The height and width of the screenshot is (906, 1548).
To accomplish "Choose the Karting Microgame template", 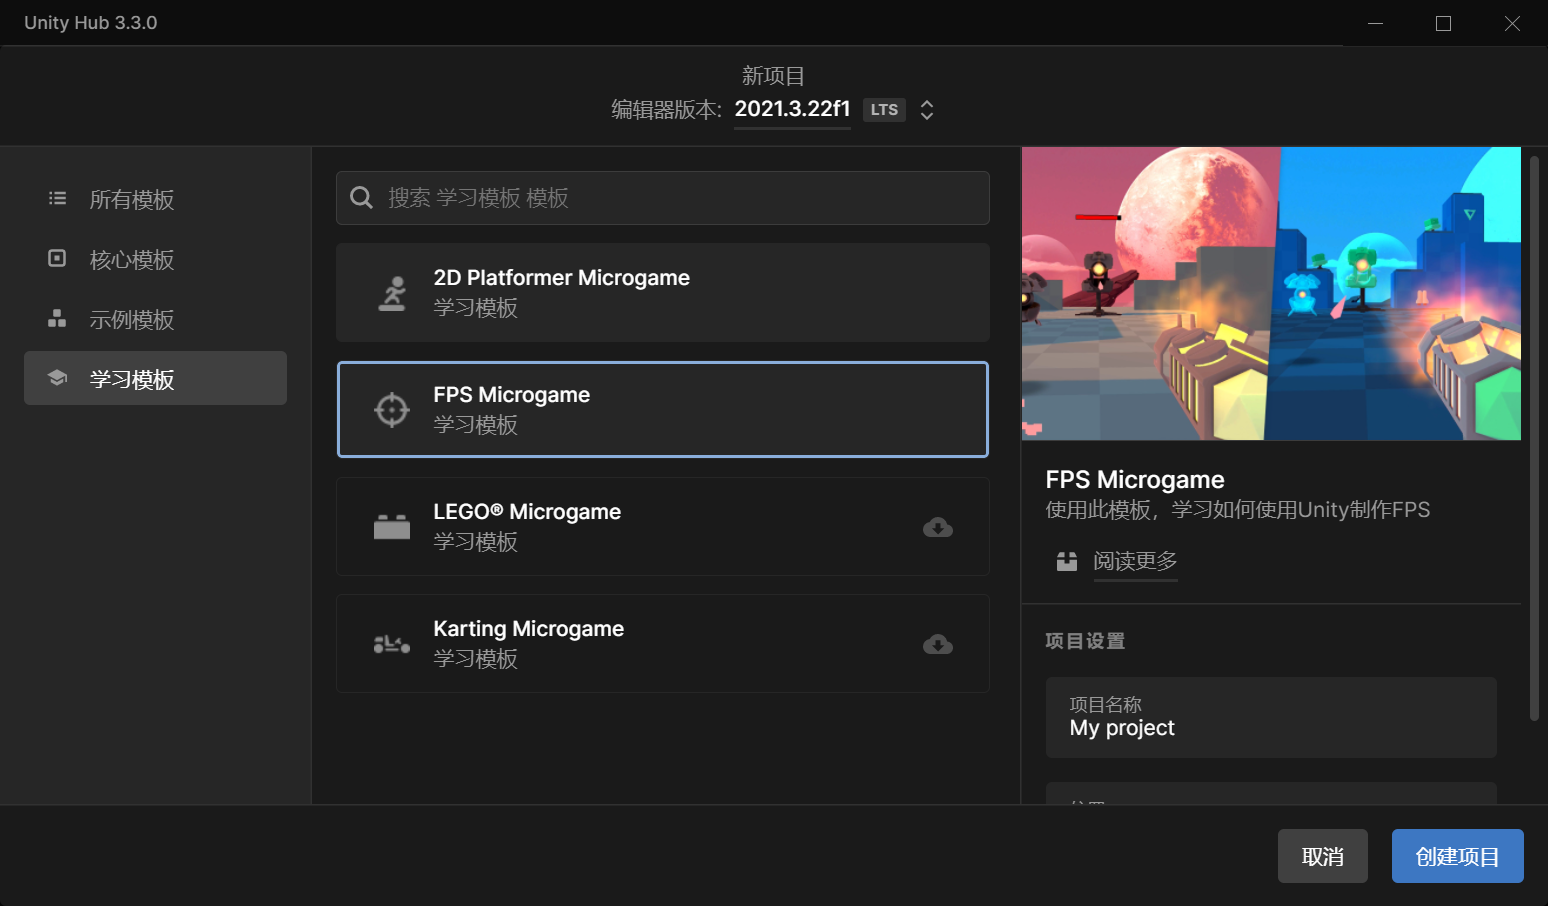I will click(663, 644).
